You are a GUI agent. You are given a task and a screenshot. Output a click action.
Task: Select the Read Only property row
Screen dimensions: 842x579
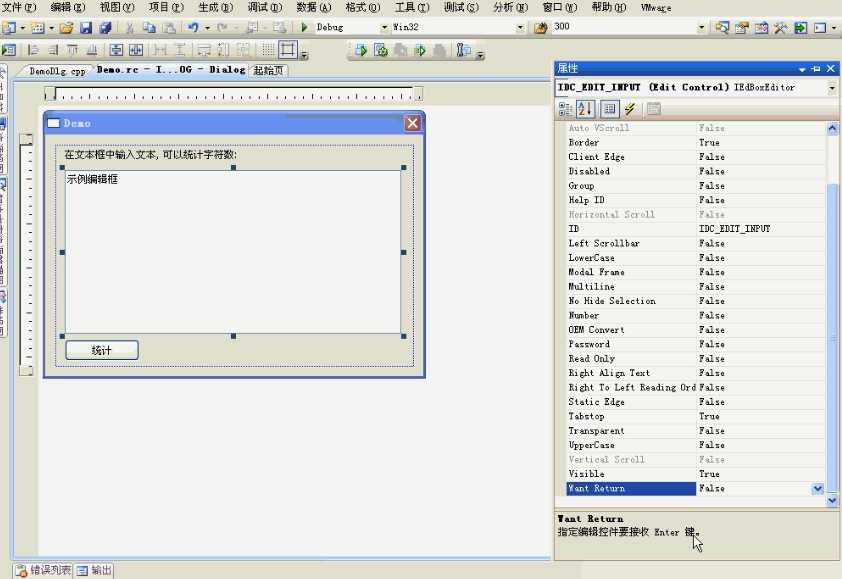coord(695,359)
